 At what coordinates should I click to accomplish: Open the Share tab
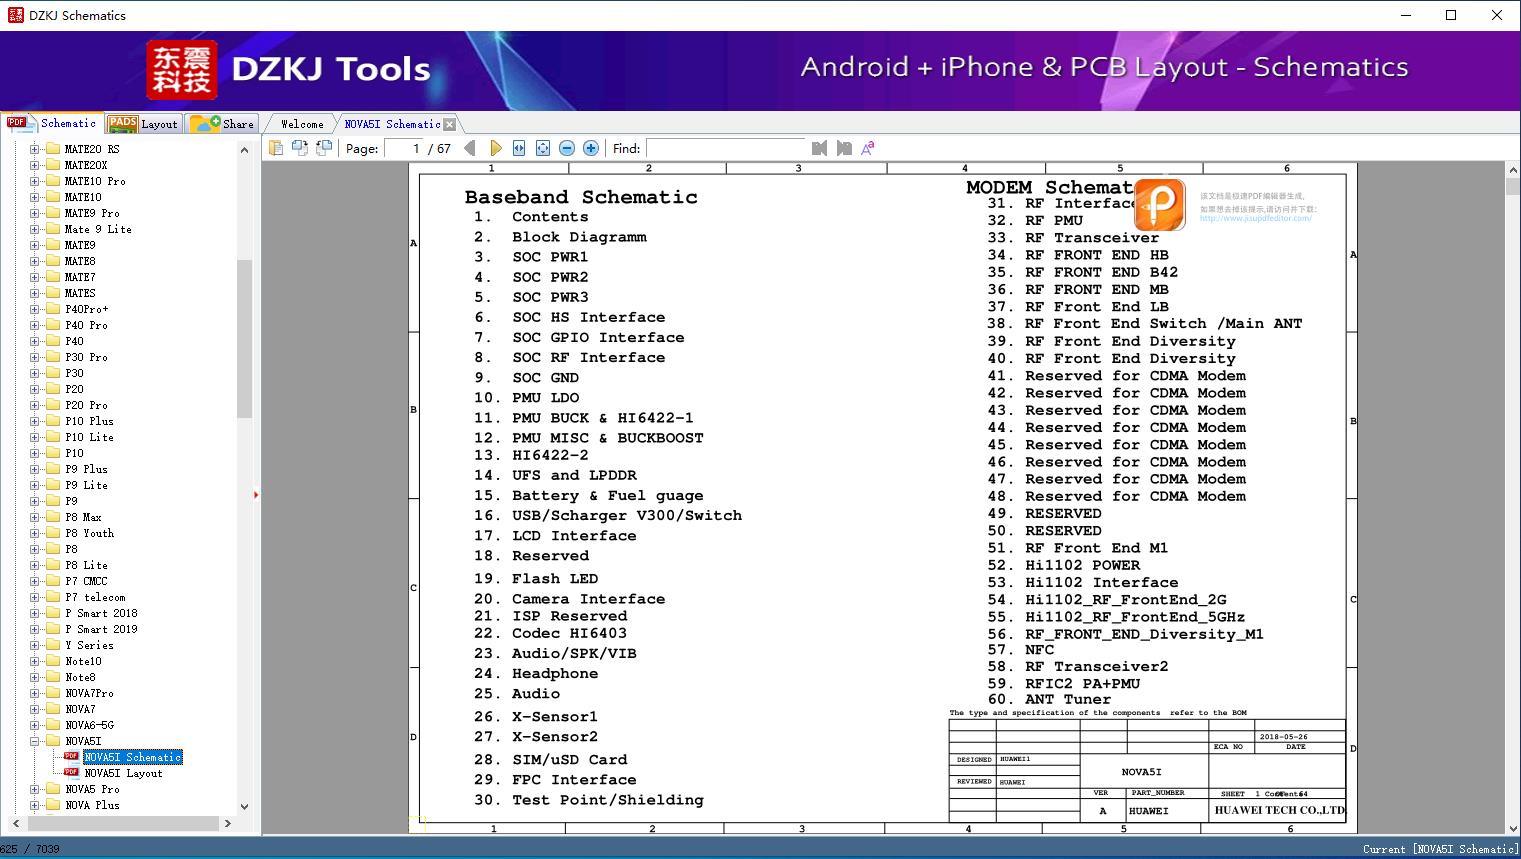(222, 124)
